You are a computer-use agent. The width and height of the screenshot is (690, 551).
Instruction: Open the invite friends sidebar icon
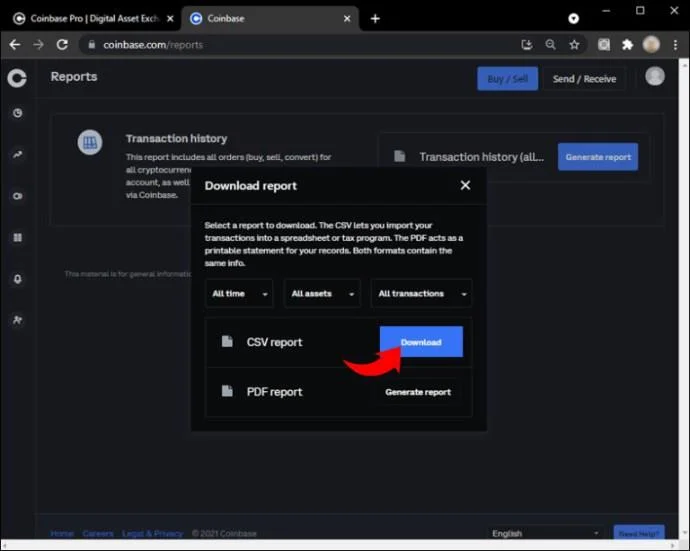pyautogui.click(x=18, y=320)
